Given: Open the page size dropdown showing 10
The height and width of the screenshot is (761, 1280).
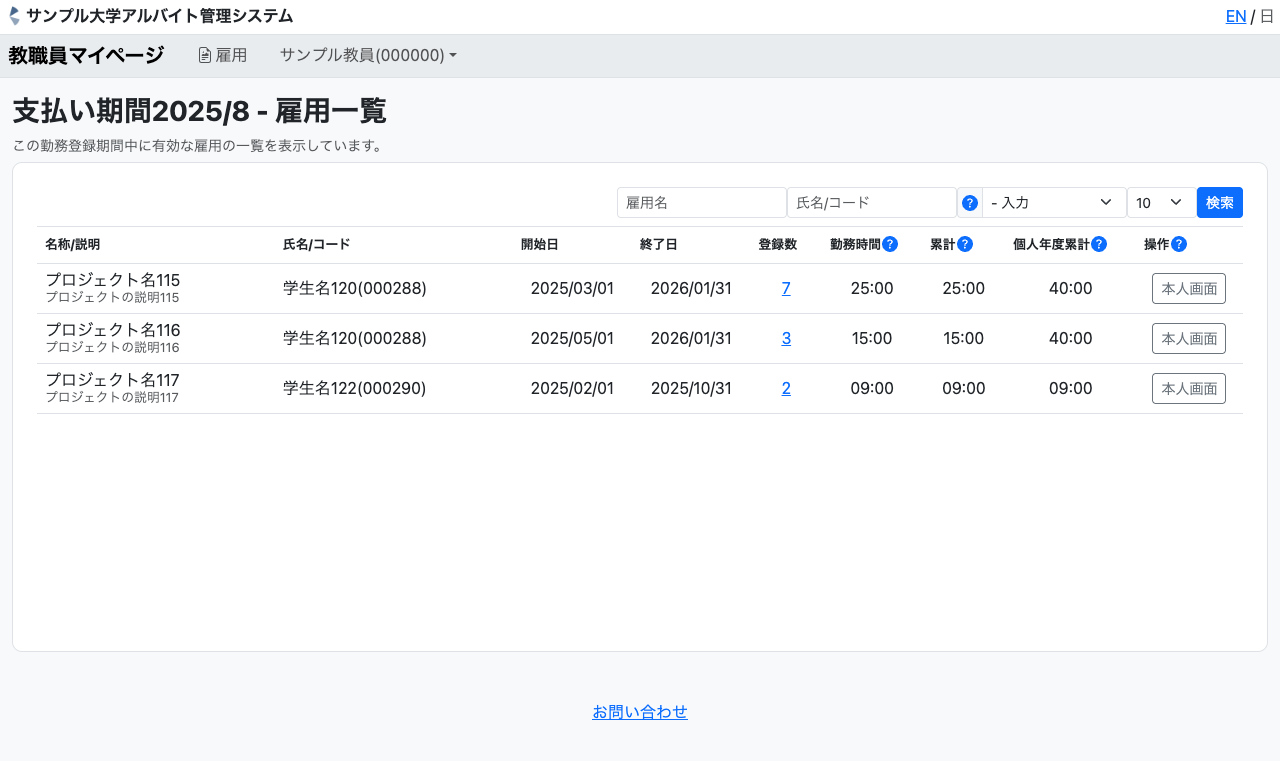Looking at the screenshot, I should 1162,203.
